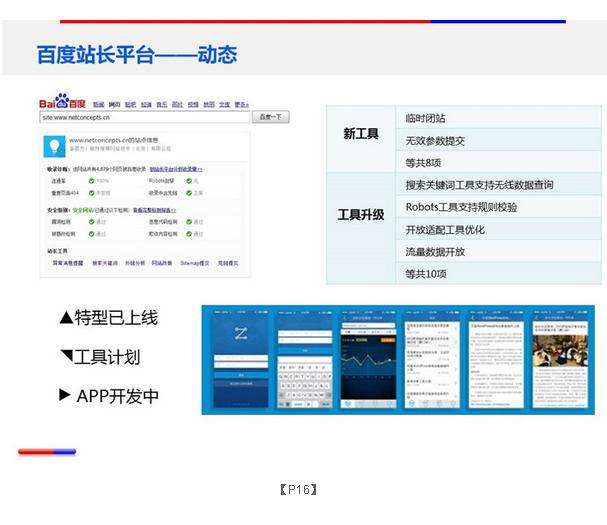Click the 流量数据开放 row in the table

(x=435, y=251)
